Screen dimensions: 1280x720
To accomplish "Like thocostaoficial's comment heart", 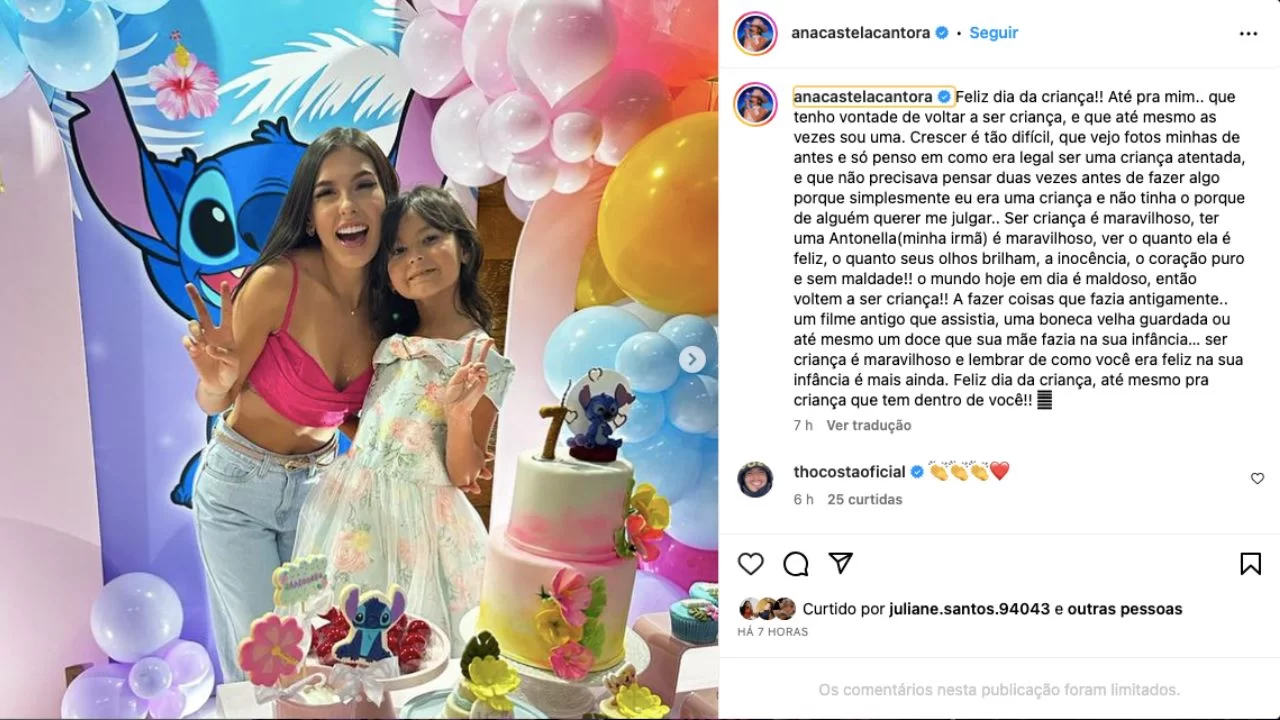I will (1257, 479).
